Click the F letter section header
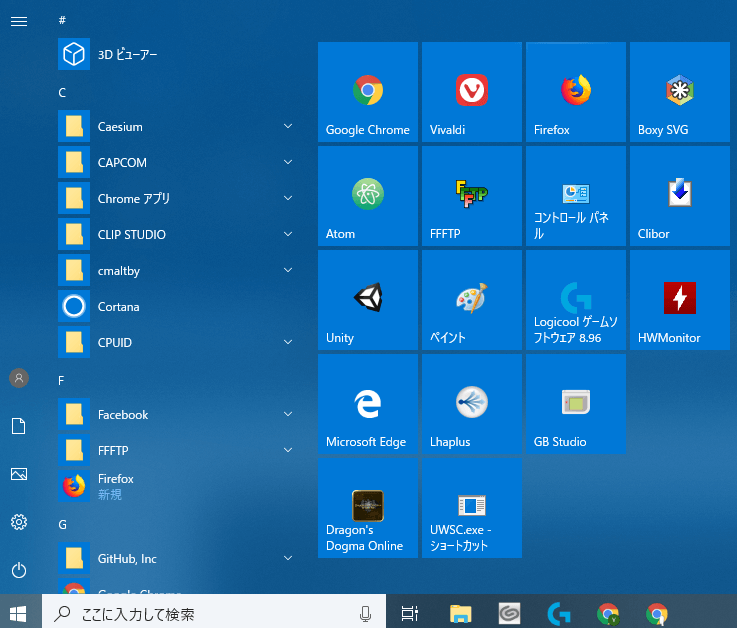 (x=61, y=381)
